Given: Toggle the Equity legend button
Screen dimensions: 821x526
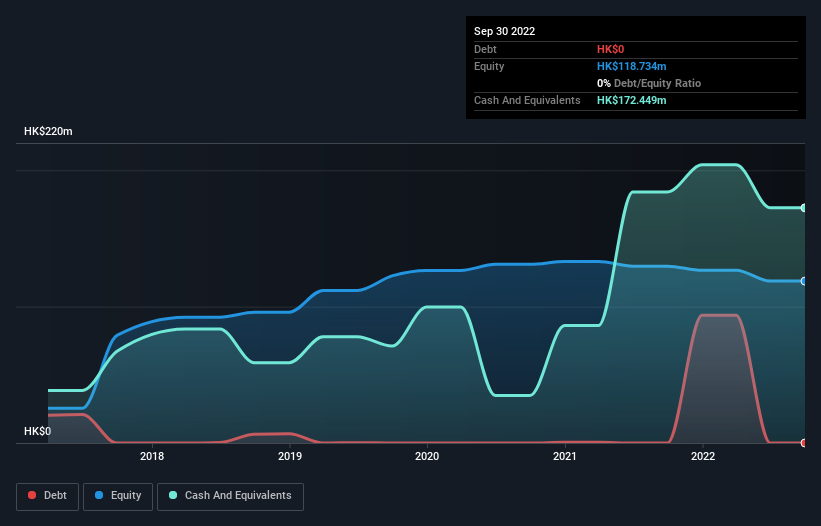Looking at the screenshot, I should 118,496.
